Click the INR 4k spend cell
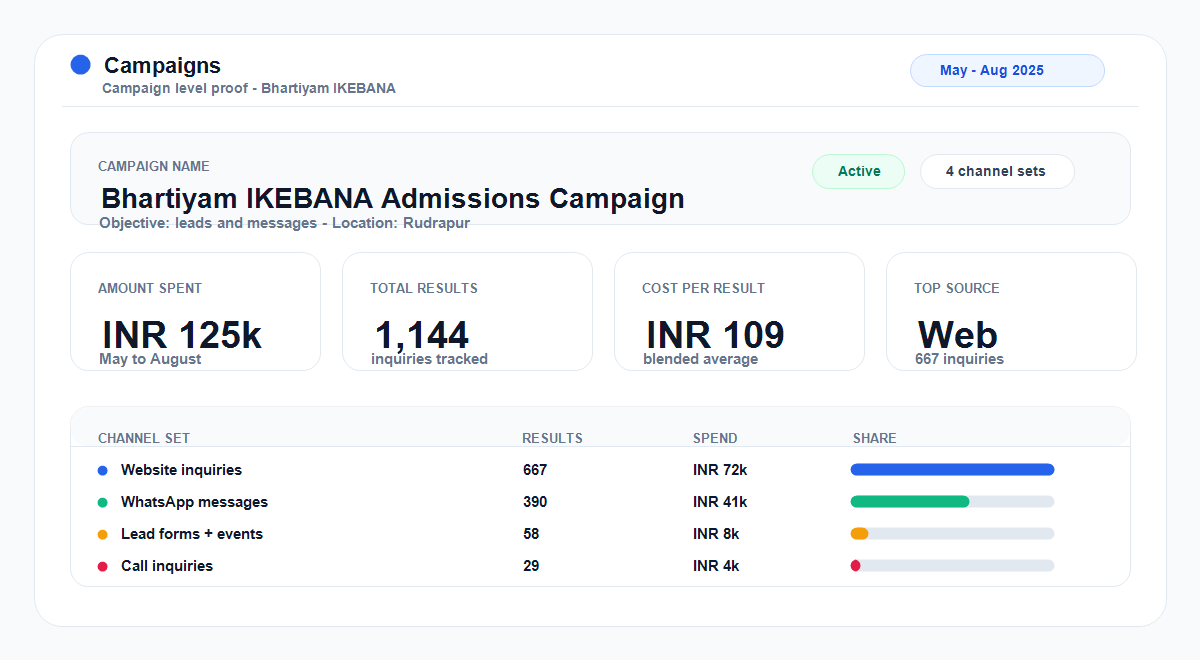Image resolution: width=1200 pixels, height=660 pixels. coord(716,566)
